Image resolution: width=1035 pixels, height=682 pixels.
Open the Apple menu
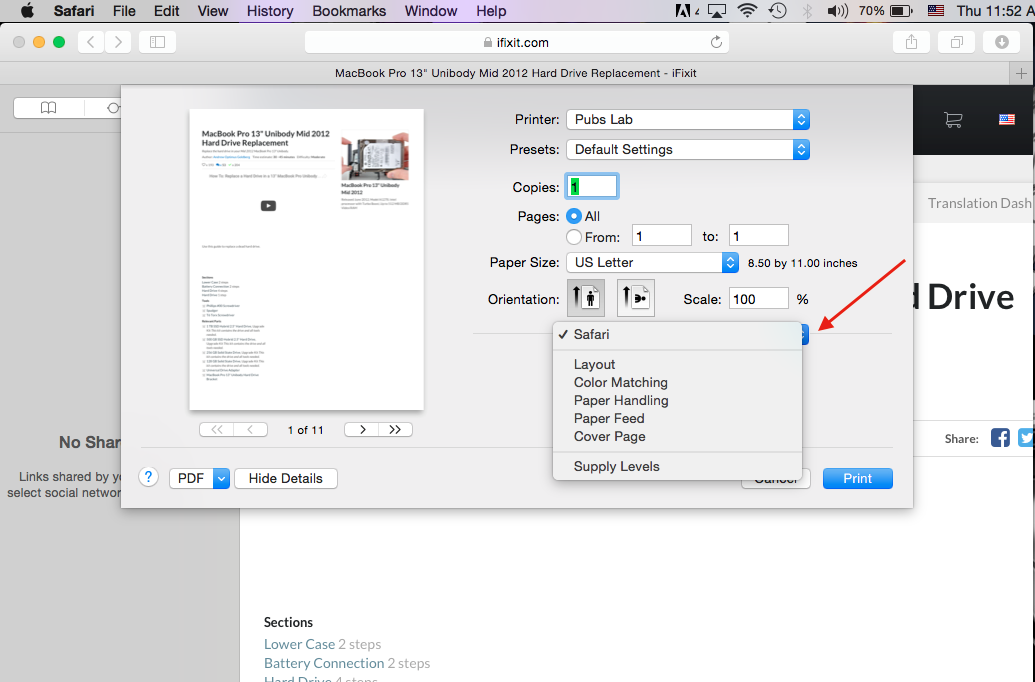[27, 11]
